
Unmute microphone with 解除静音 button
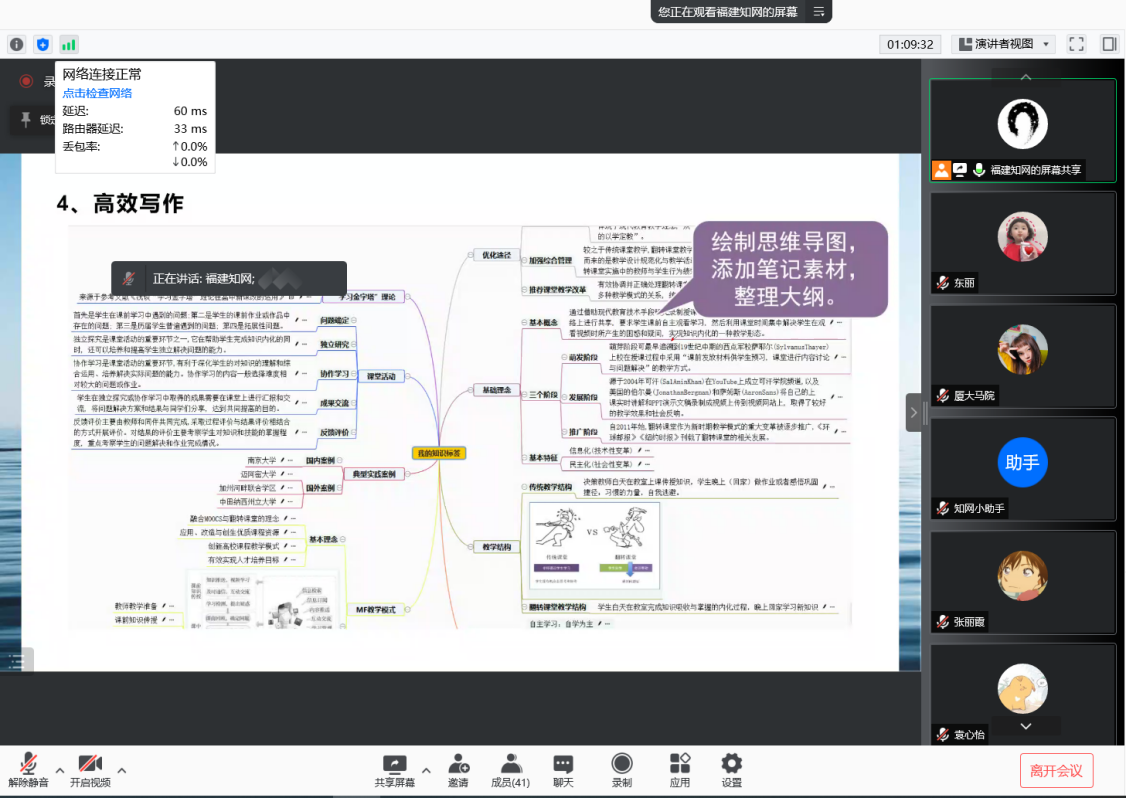(x=28, y=770)
